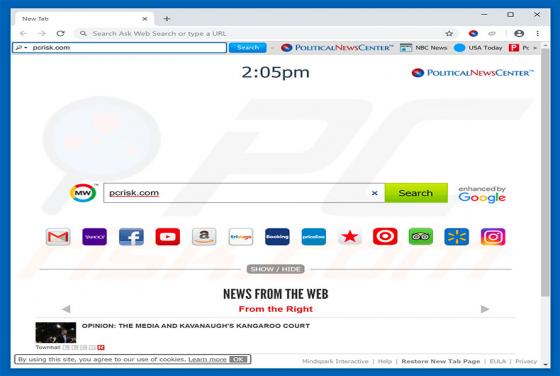Open the NBC News toolbar link

[x=424, y=47]
